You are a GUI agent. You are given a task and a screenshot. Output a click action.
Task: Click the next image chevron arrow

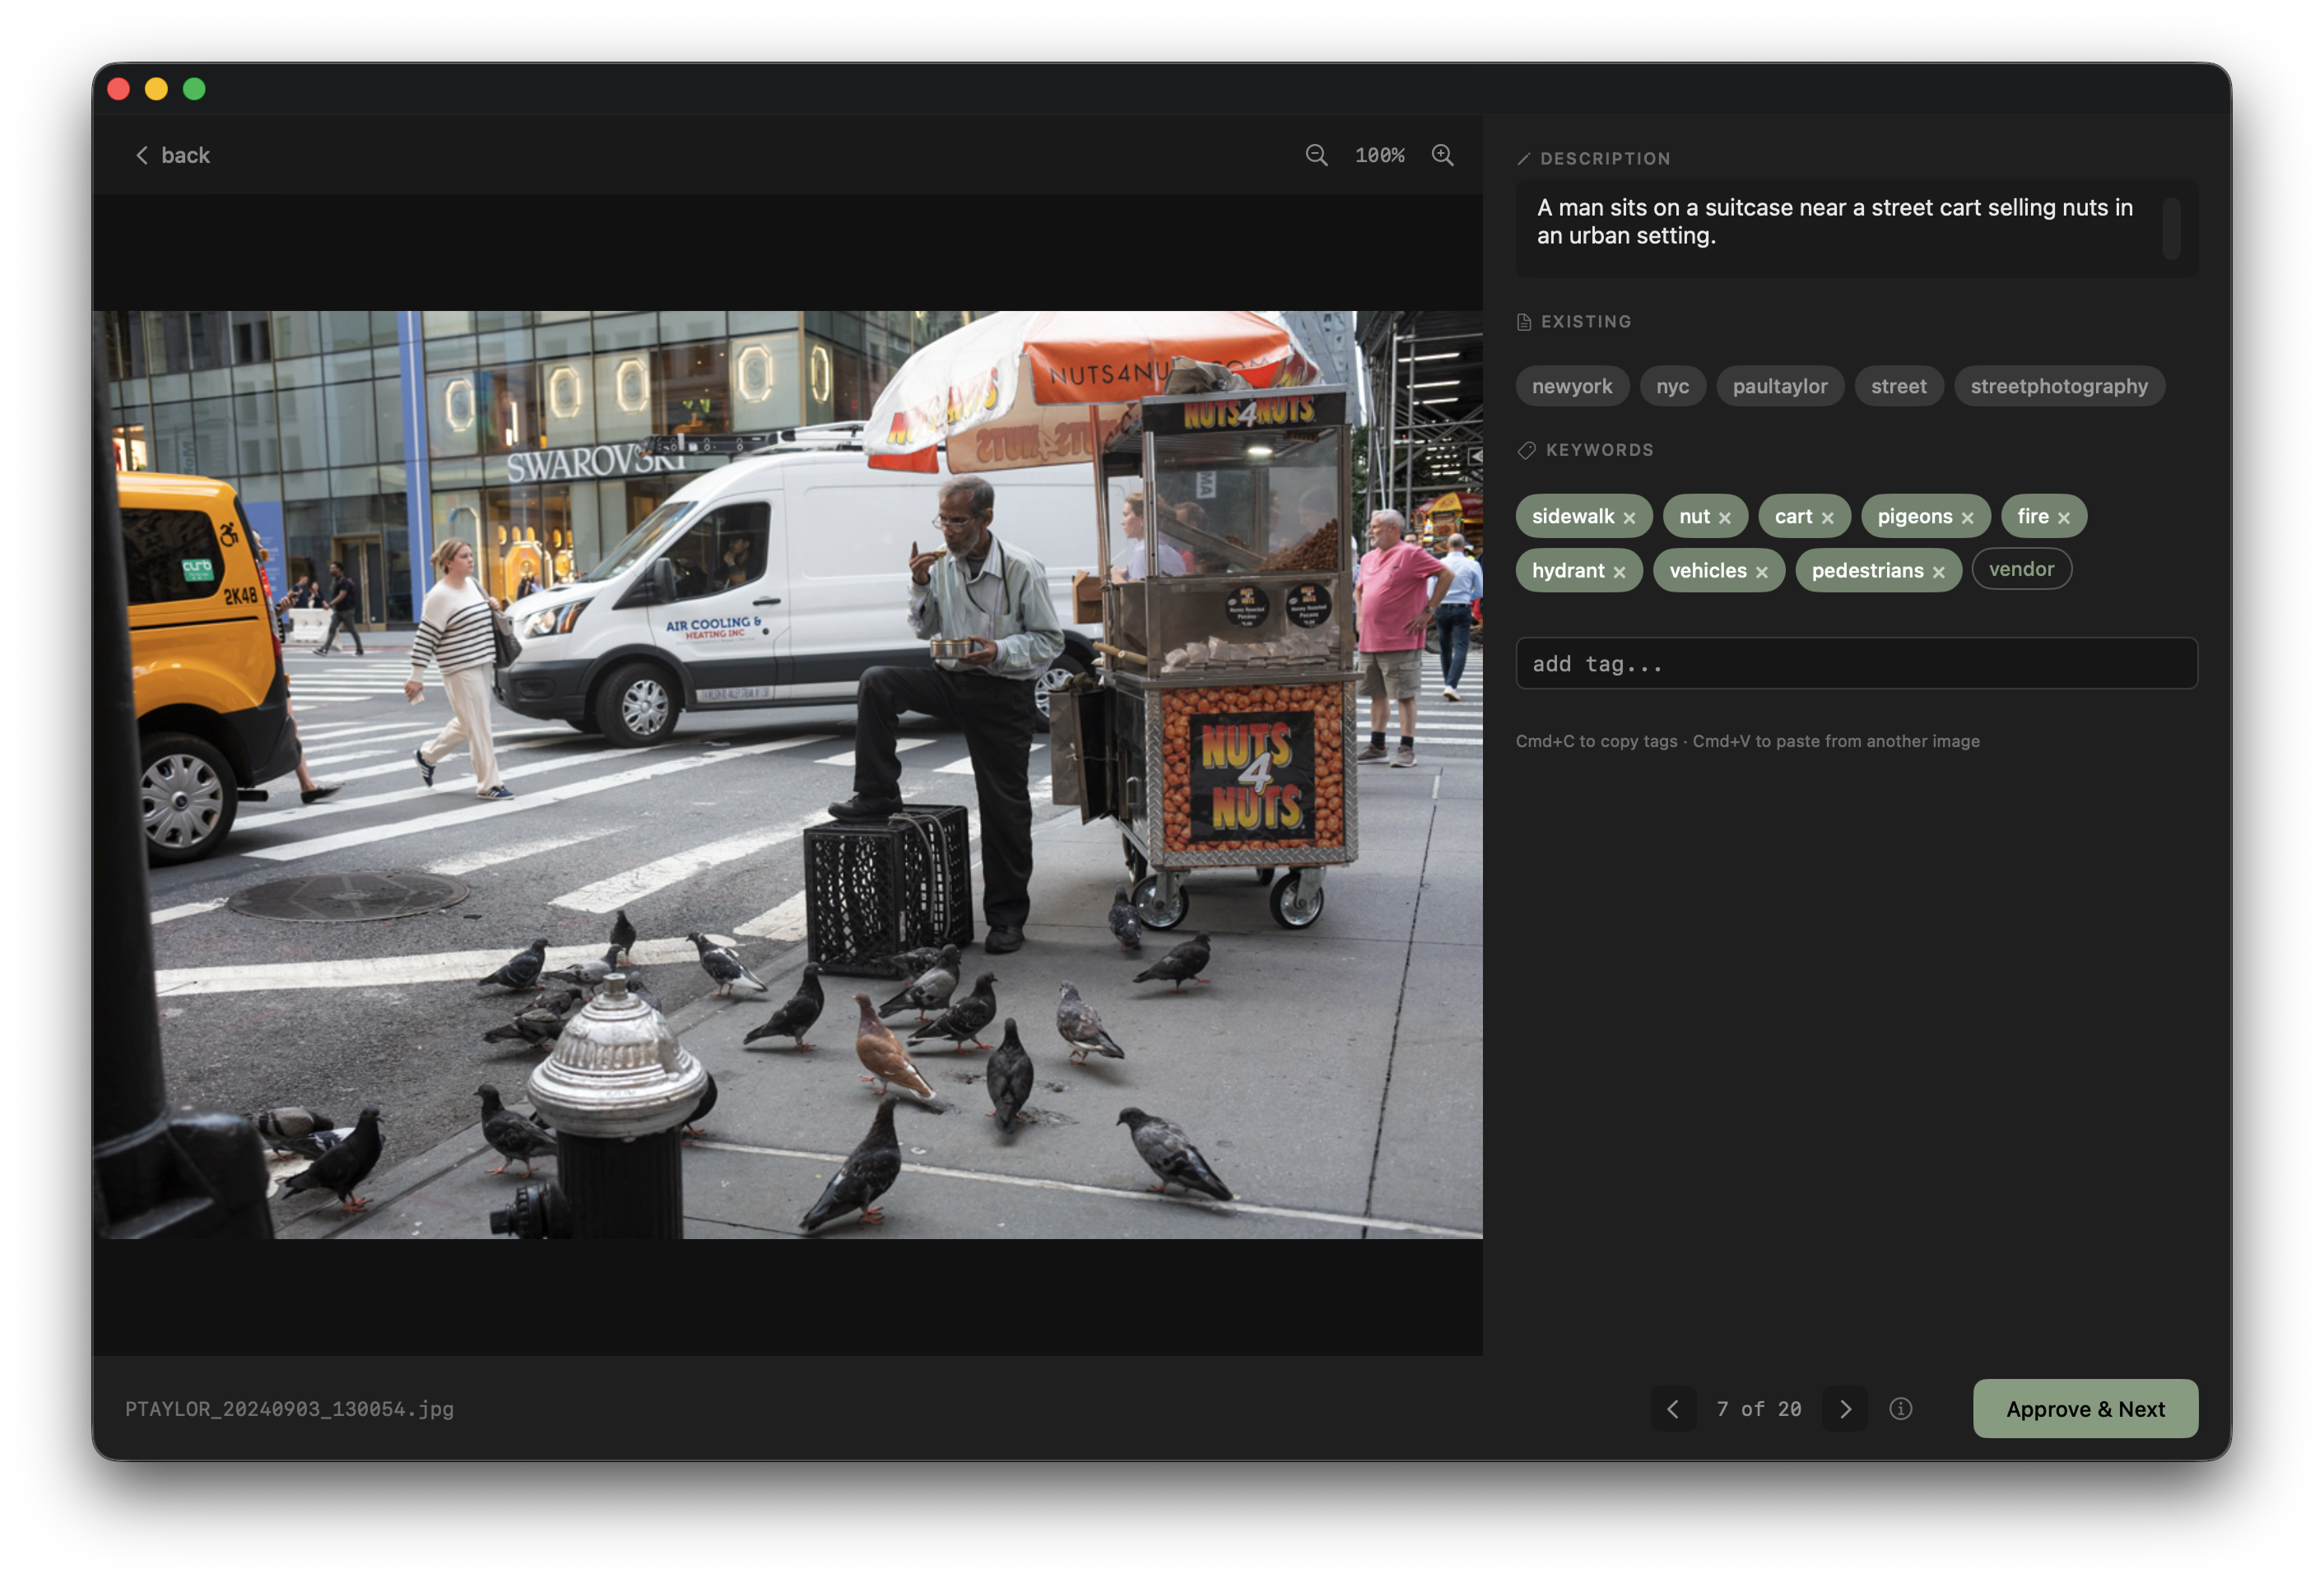click(x=1845, y=1409)
